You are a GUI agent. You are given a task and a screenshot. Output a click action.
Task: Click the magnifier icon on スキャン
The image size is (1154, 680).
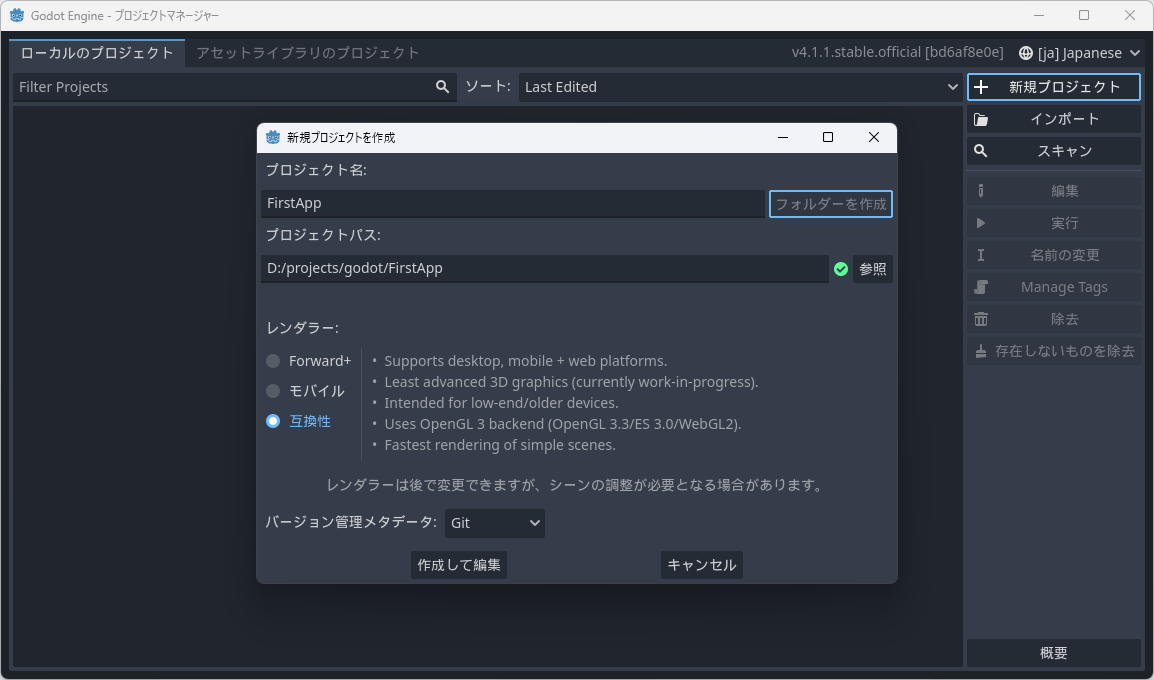coord(980,151)
